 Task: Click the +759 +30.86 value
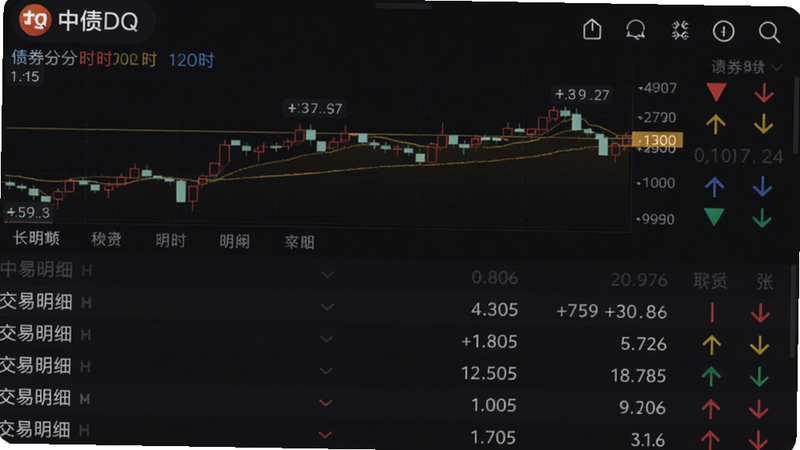(x=611, y=311)
